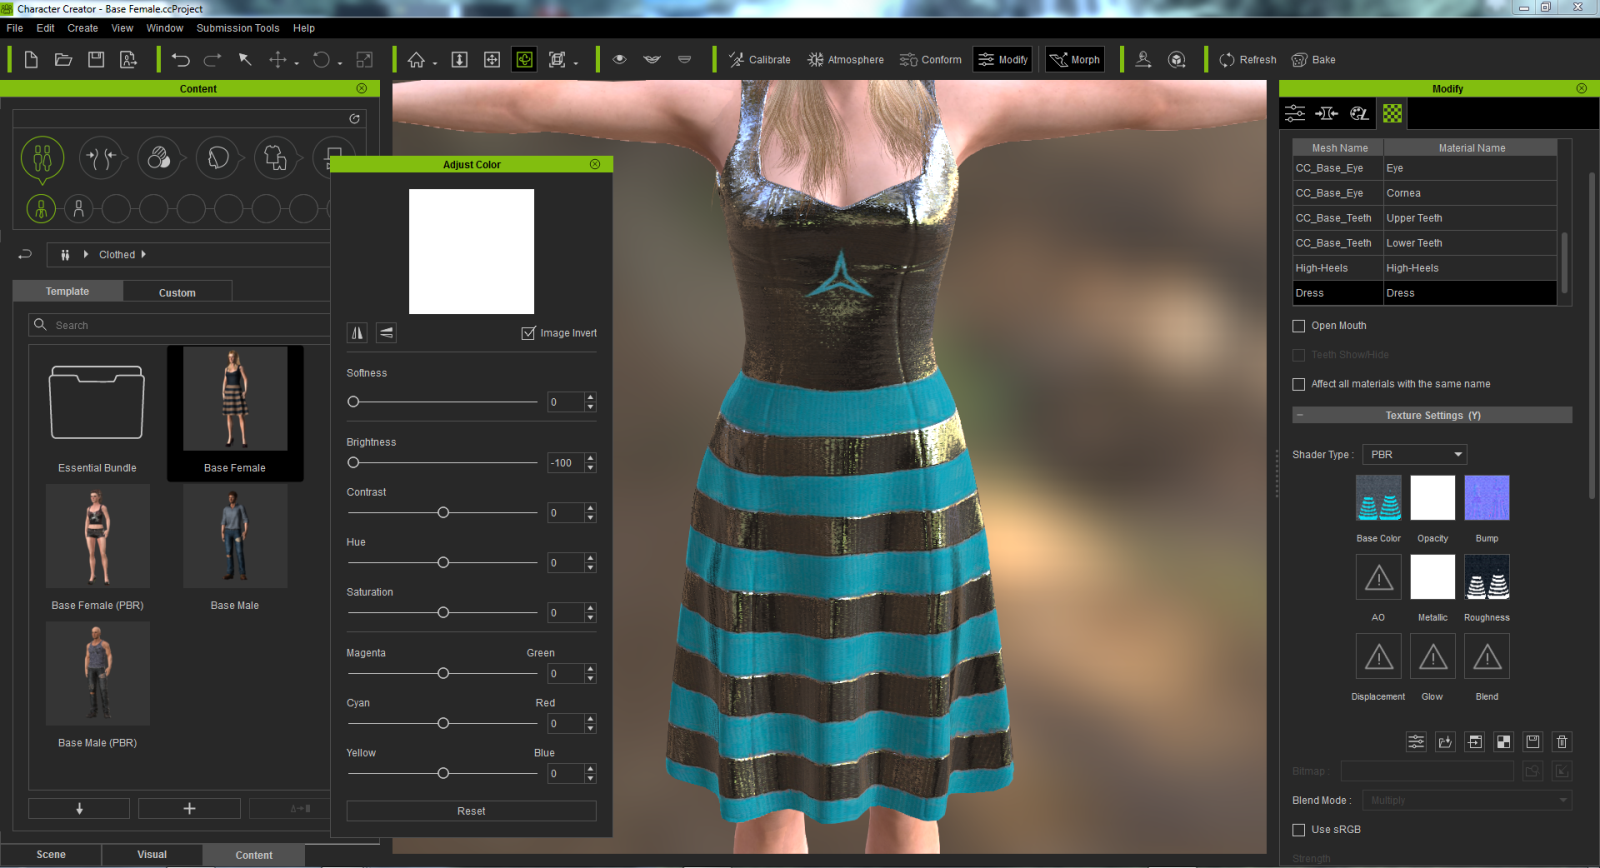The height and width of the screenshot is (868, 1600).
Task: Click the New Project icon
Action: coord(31,60)
